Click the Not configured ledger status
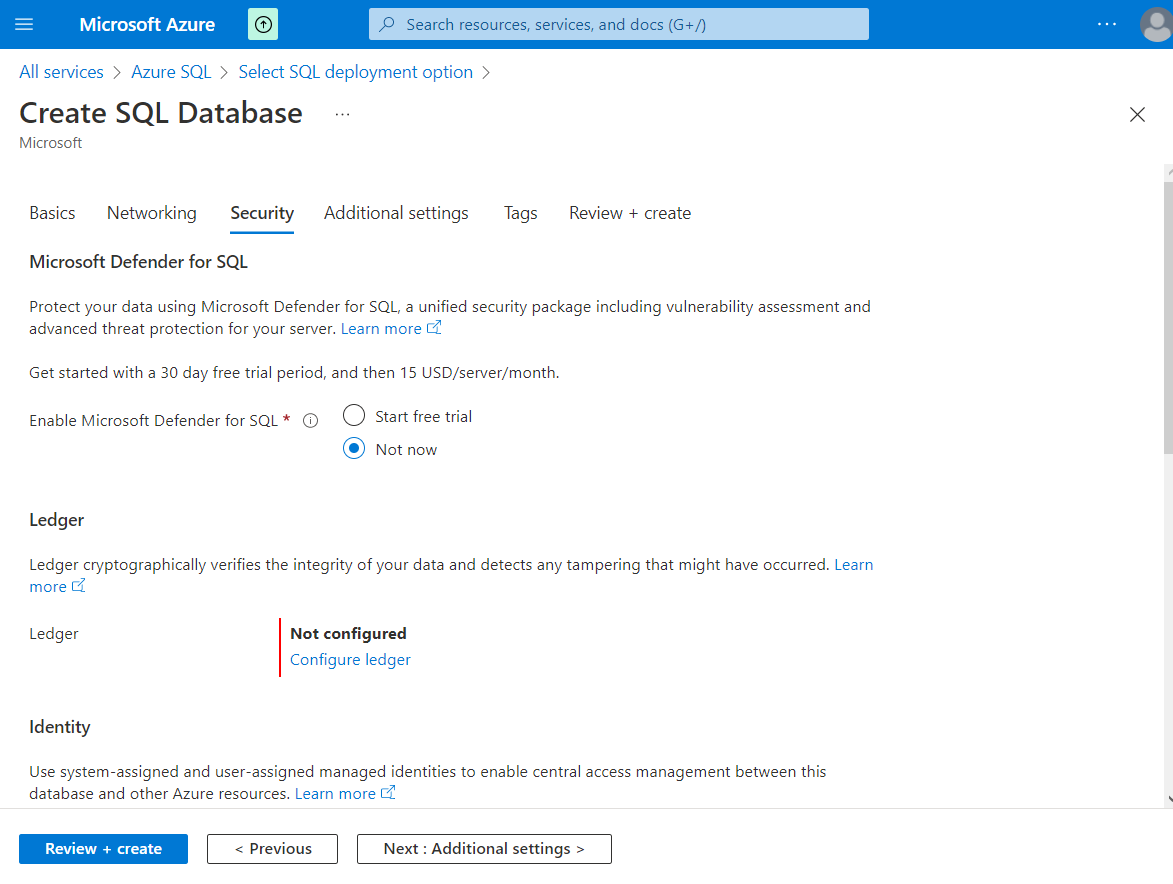This screenshot has width=1173, height=884. pyautogui.click(x=349, y=633)
